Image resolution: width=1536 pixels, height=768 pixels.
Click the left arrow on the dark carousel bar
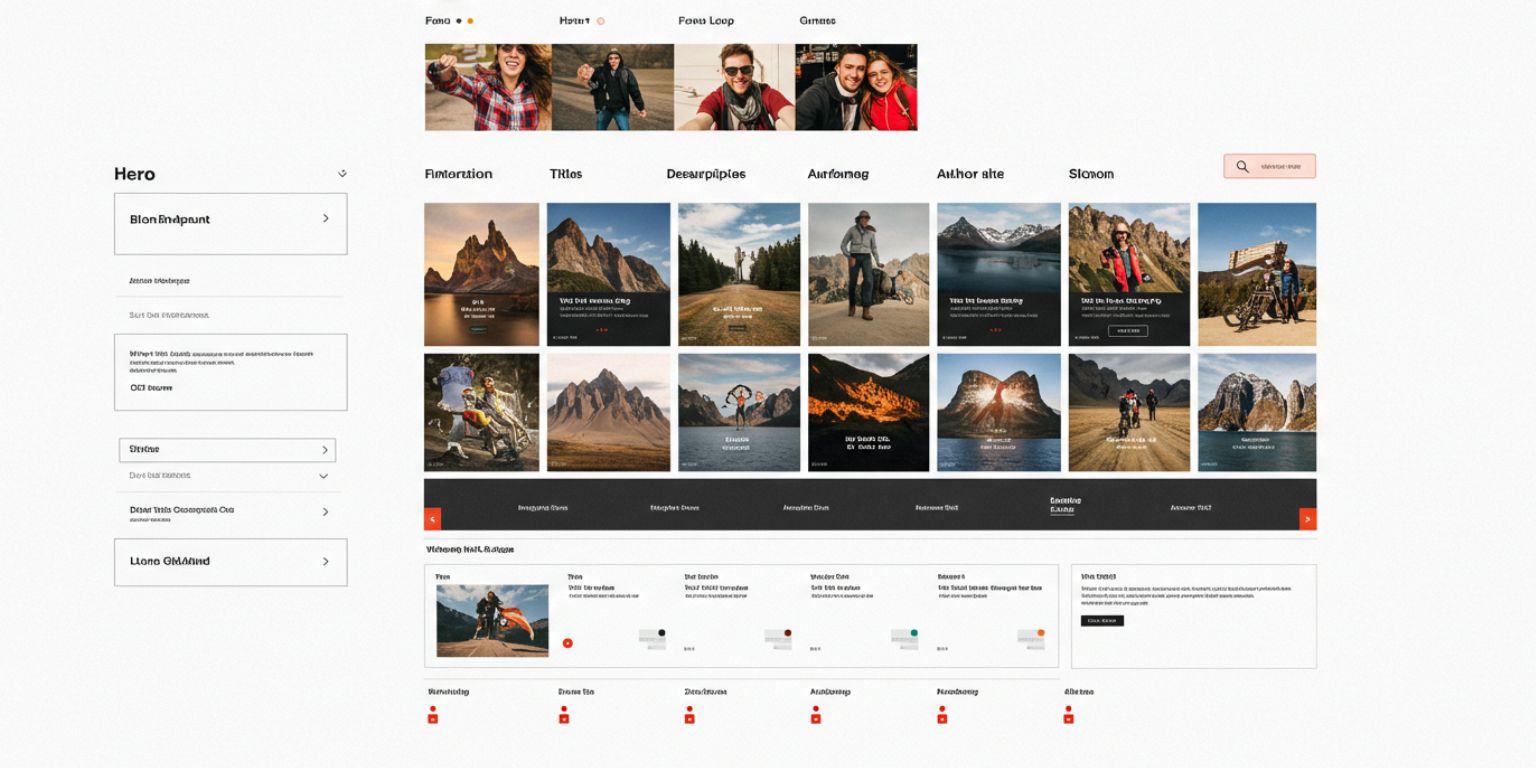click(x=431, y=519)
